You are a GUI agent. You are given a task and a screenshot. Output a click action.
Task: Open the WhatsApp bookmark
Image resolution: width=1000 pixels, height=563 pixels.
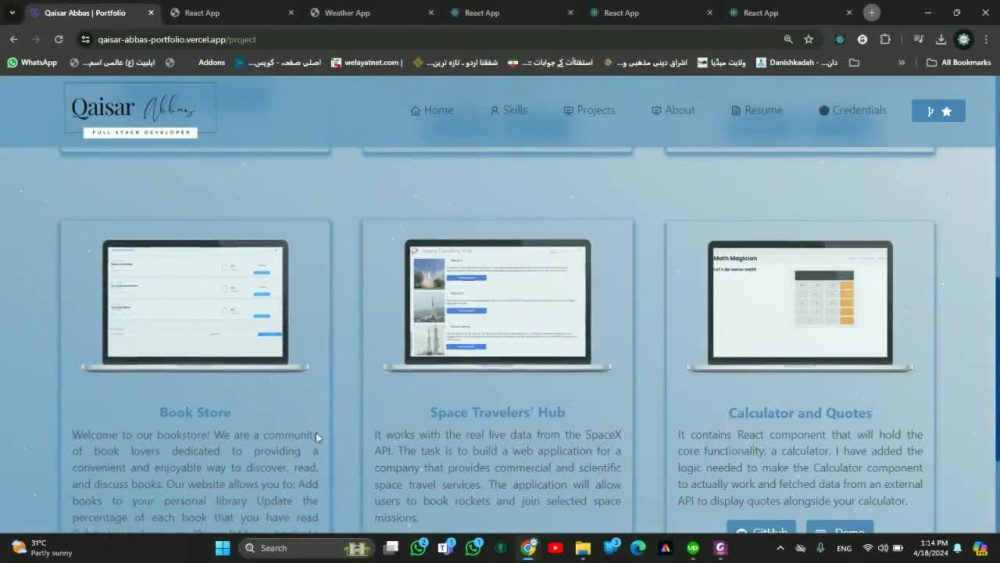point(32,62)
